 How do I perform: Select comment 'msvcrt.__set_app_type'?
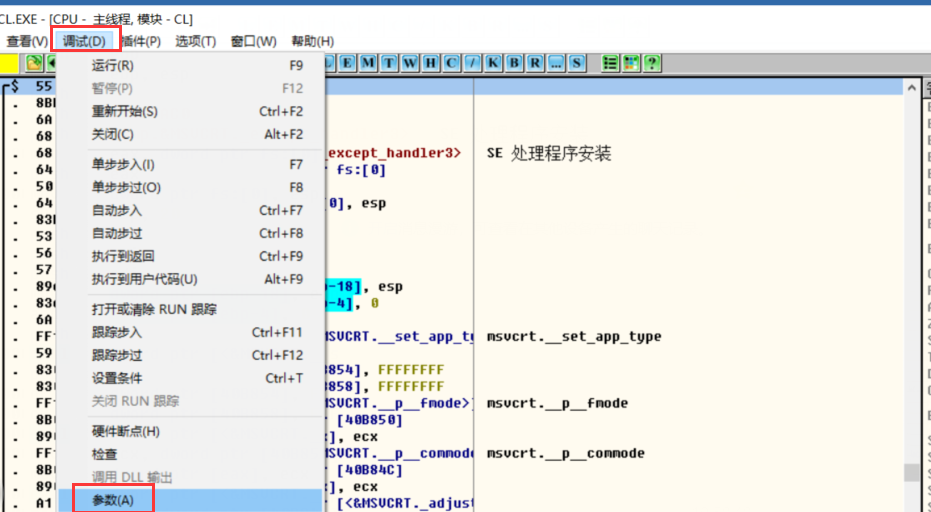point(574,337)
